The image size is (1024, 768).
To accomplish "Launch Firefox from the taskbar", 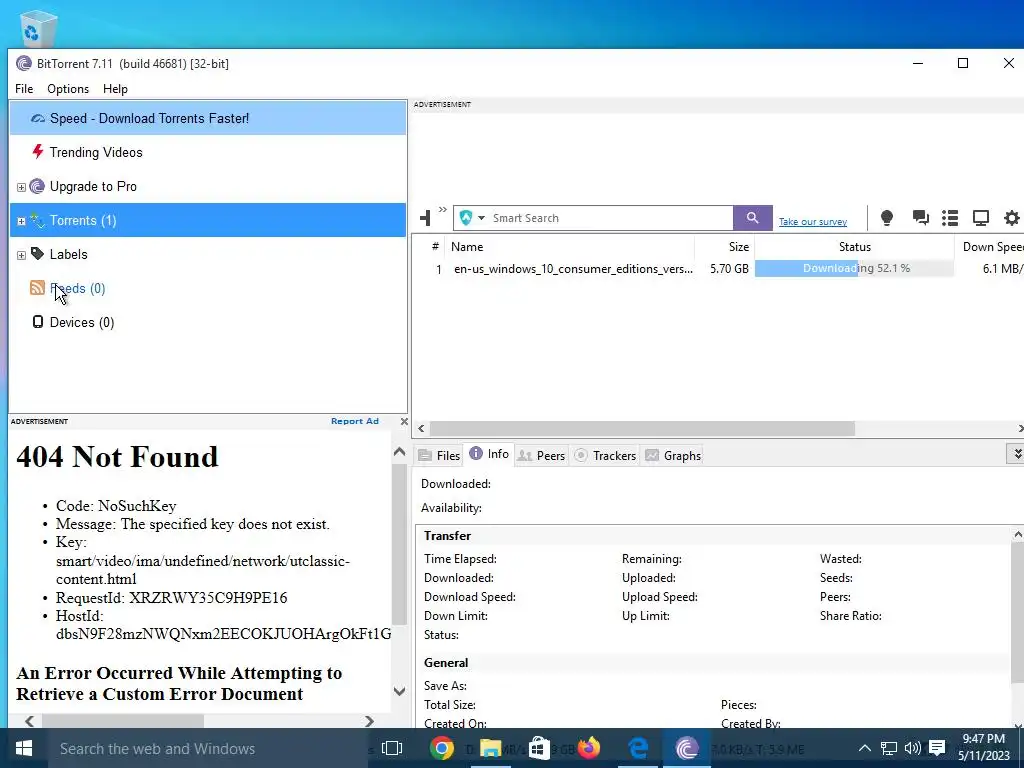I will (588, 748).
